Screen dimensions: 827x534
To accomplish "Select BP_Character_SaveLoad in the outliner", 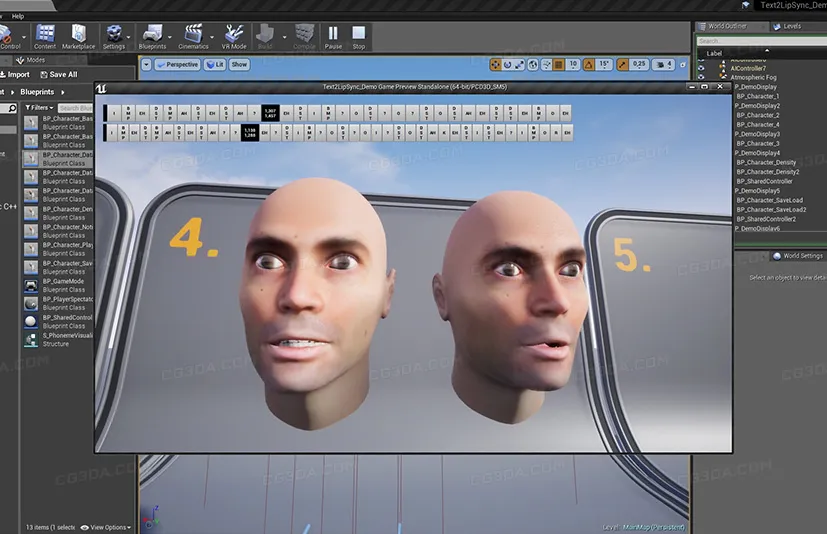I will [x=770, y=201].
